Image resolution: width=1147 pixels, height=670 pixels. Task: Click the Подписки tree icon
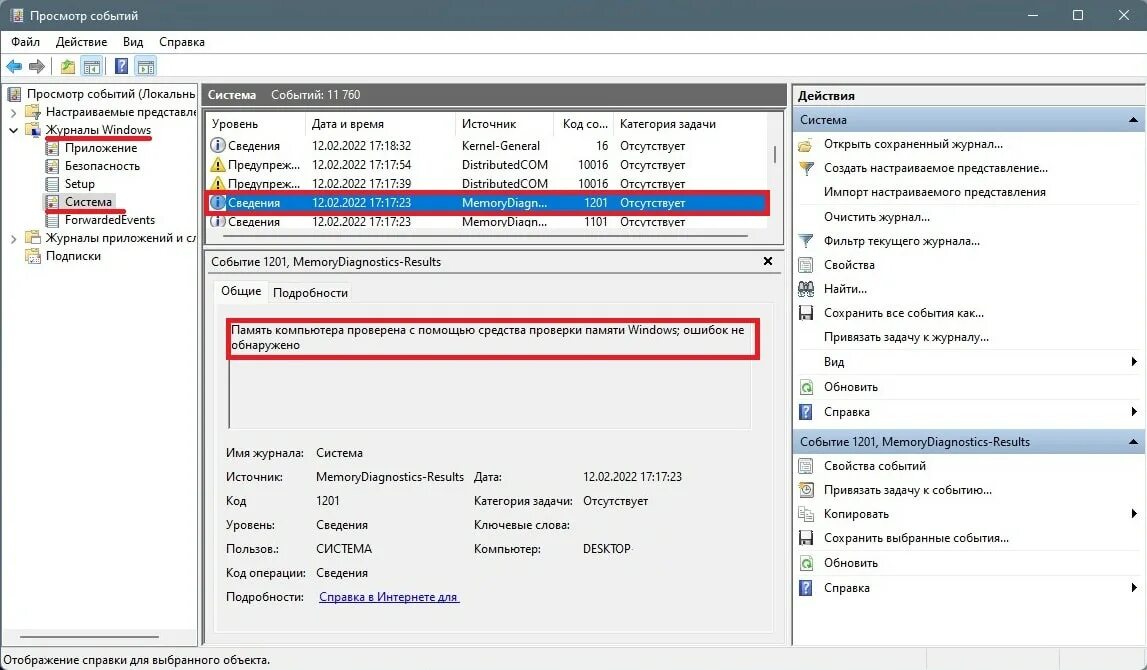click(33, 256)
